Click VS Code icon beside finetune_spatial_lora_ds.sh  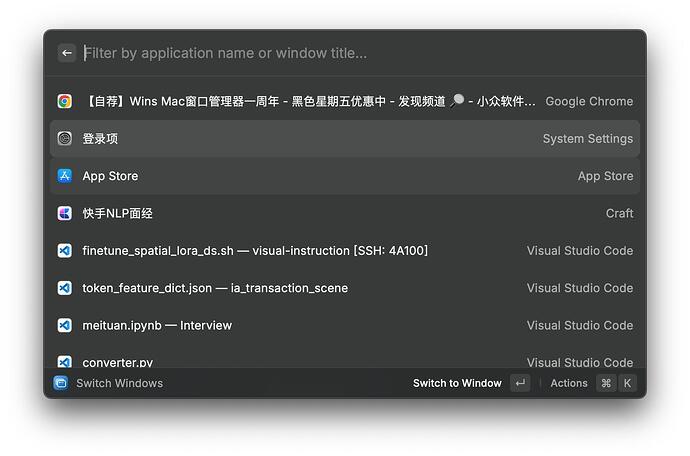64,251
